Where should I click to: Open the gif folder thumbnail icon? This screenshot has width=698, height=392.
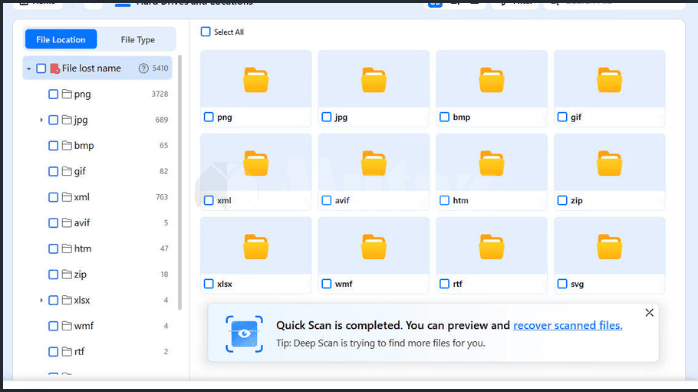(609, 80)
